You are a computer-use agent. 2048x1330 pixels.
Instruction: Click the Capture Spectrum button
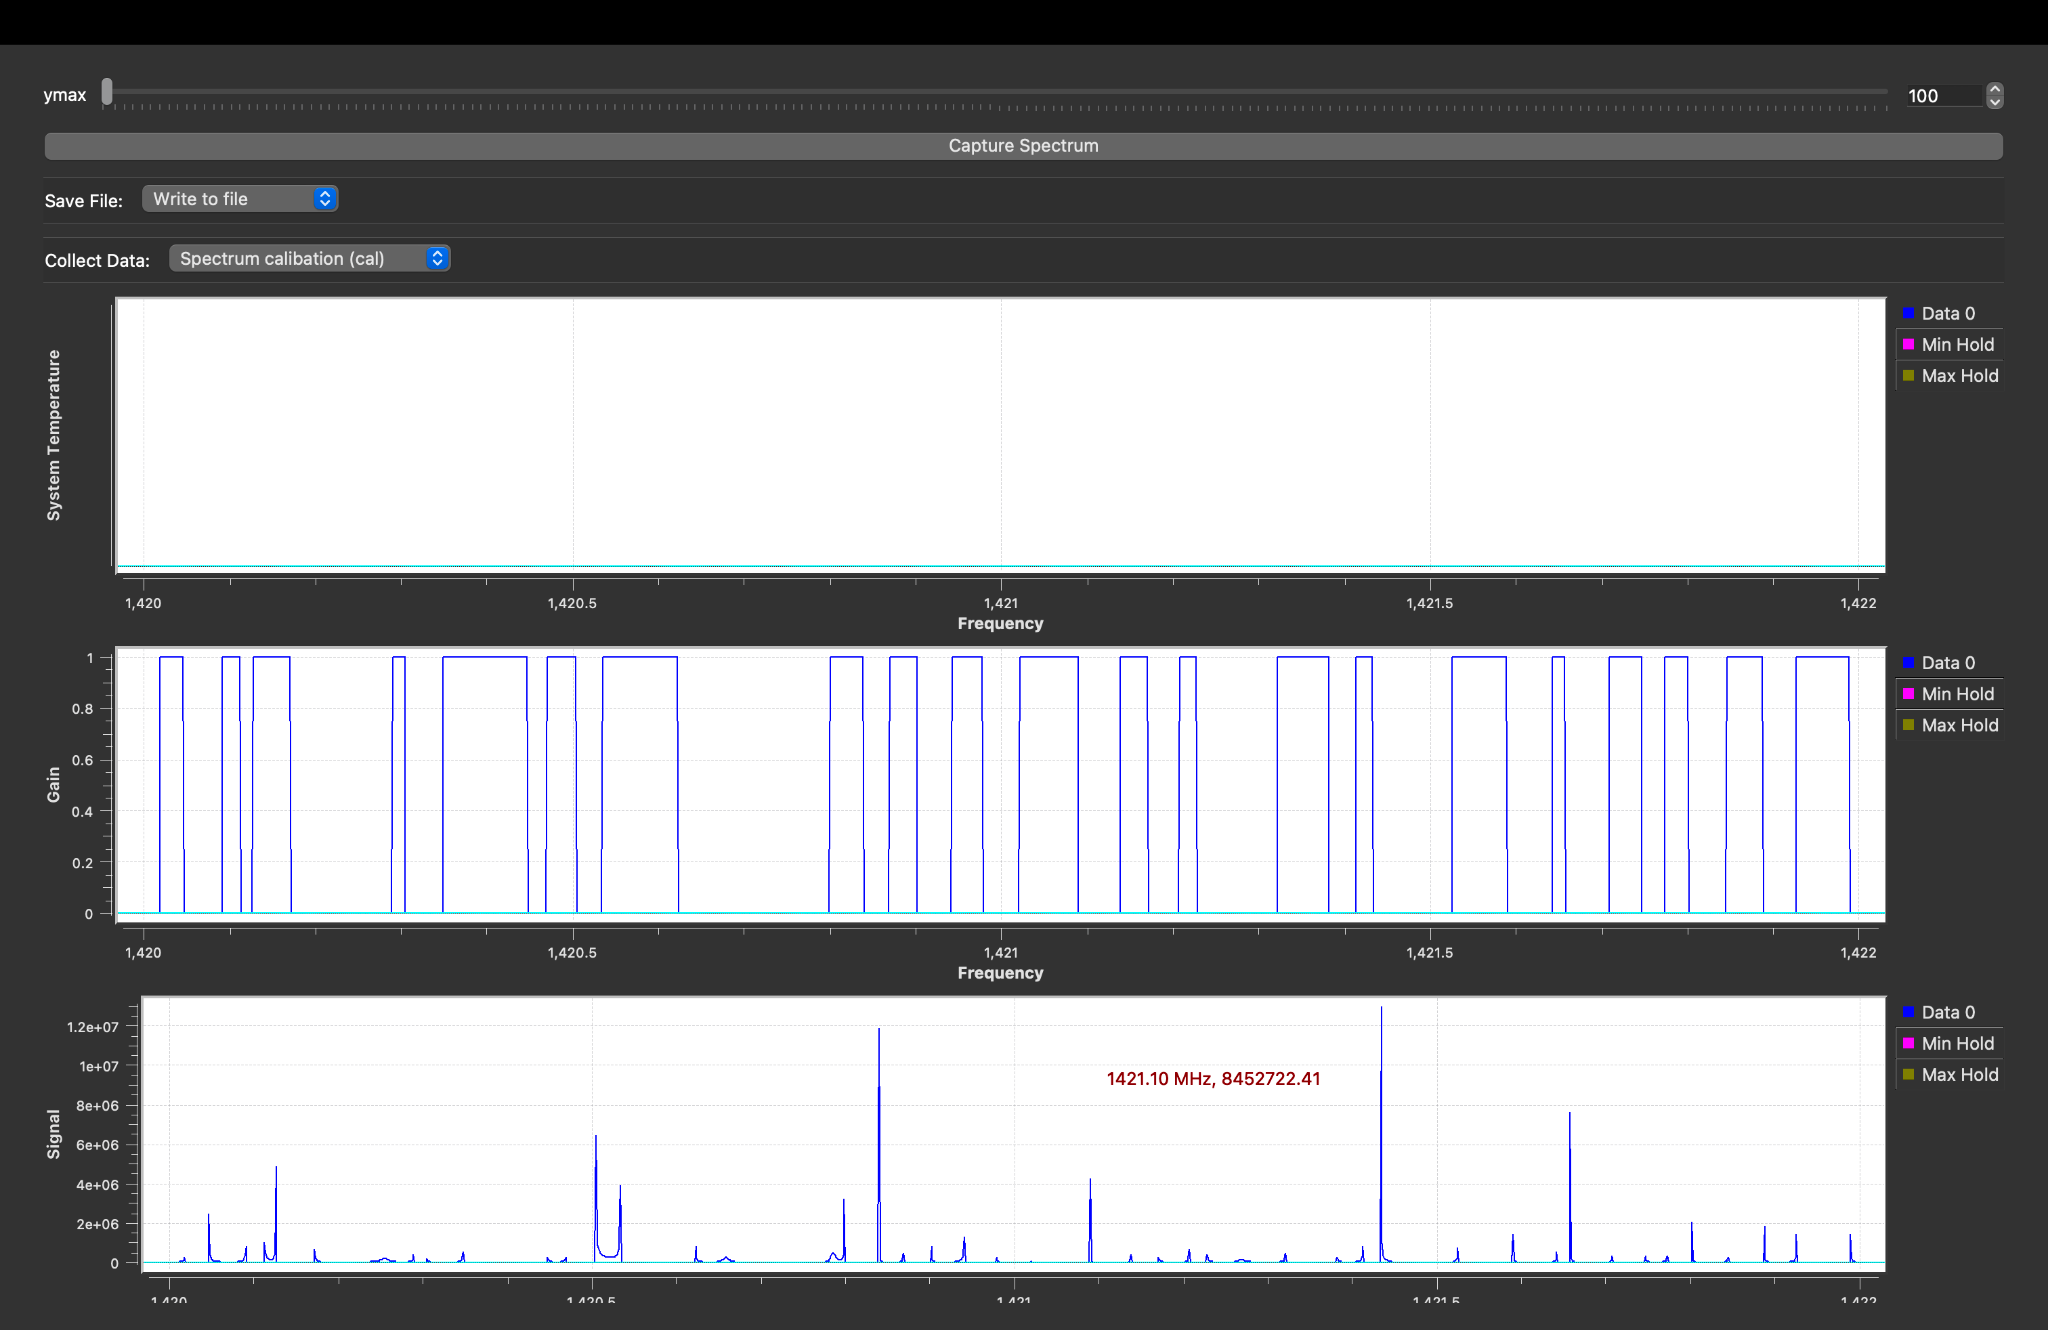1023,146
